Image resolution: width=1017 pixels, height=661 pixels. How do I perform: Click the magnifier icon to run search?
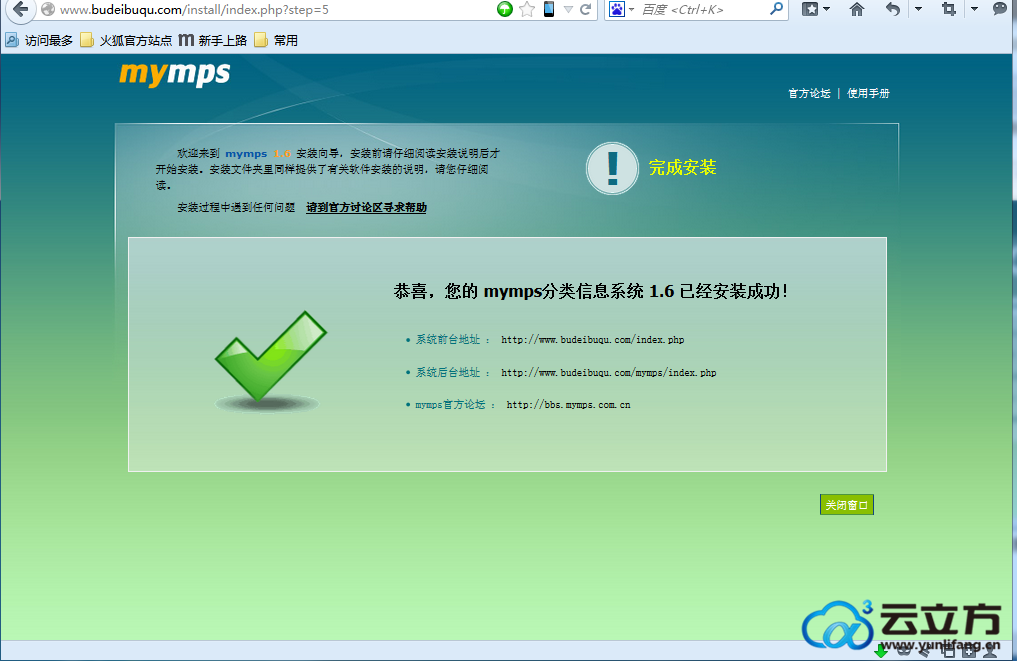click(776, 9)
